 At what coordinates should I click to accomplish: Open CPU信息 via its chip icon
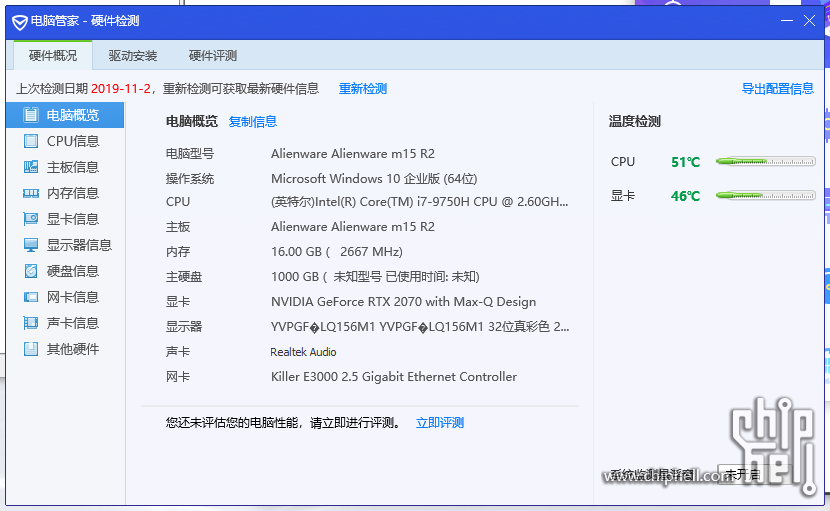pyautogui.click(x=31, y=141)
